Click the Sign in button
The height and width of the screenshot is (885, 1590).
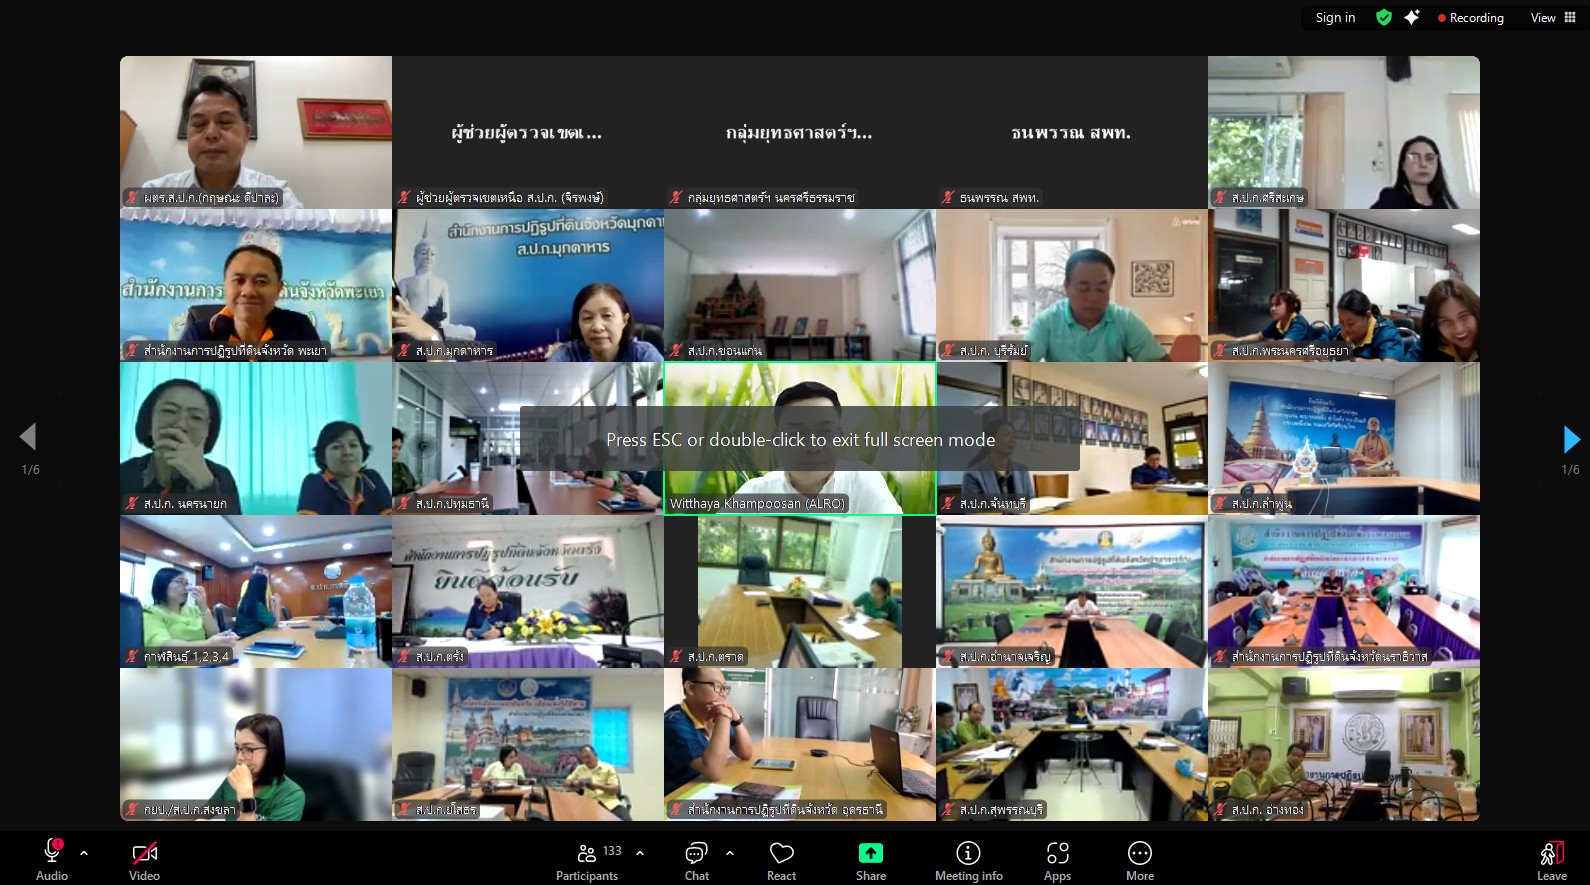1335,18
